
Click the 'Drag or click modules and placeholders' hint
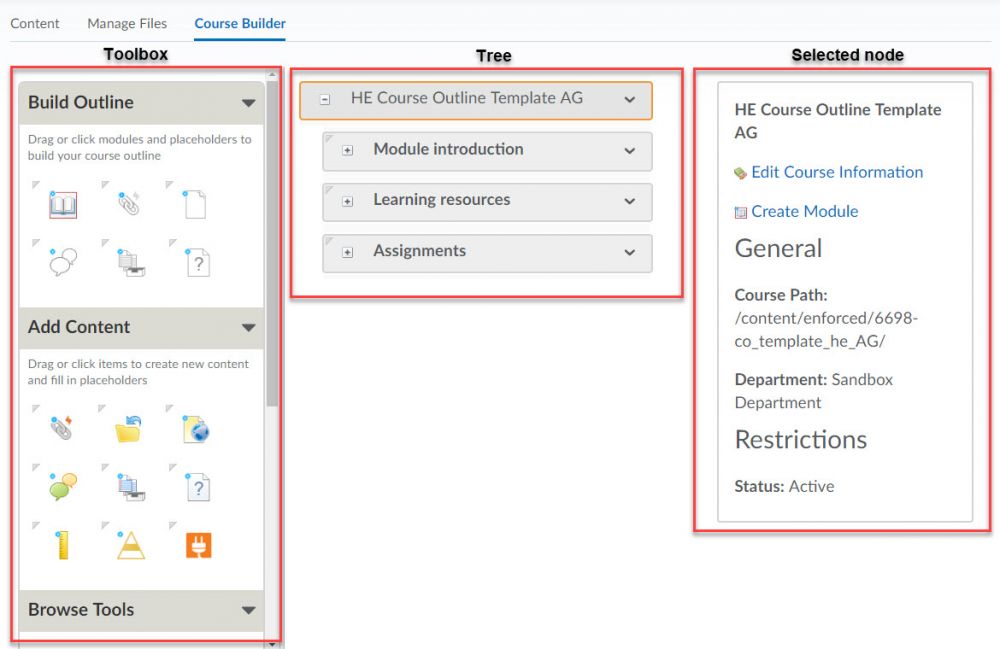coord(140,147)
